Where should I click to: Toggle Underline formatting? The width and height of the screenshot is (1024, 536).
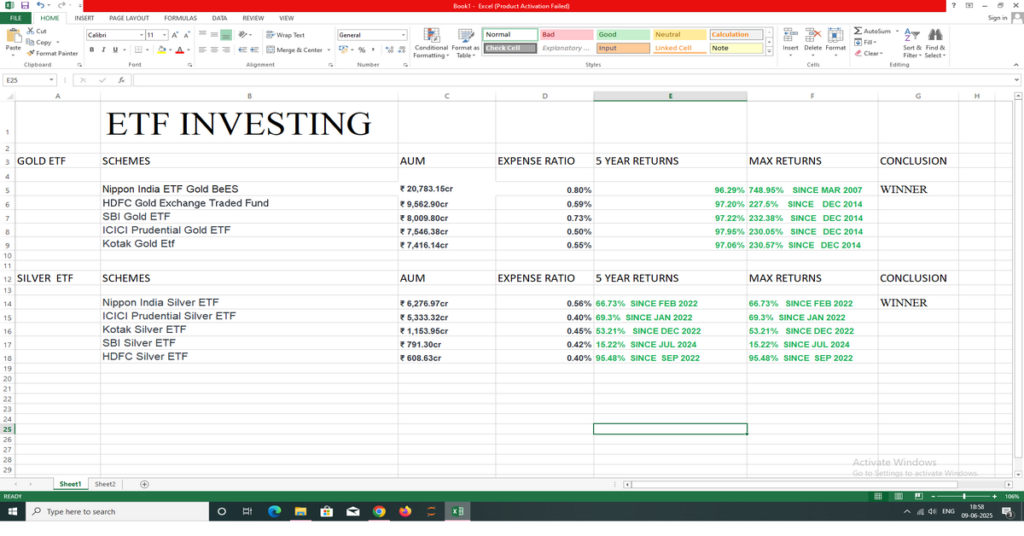116,50
